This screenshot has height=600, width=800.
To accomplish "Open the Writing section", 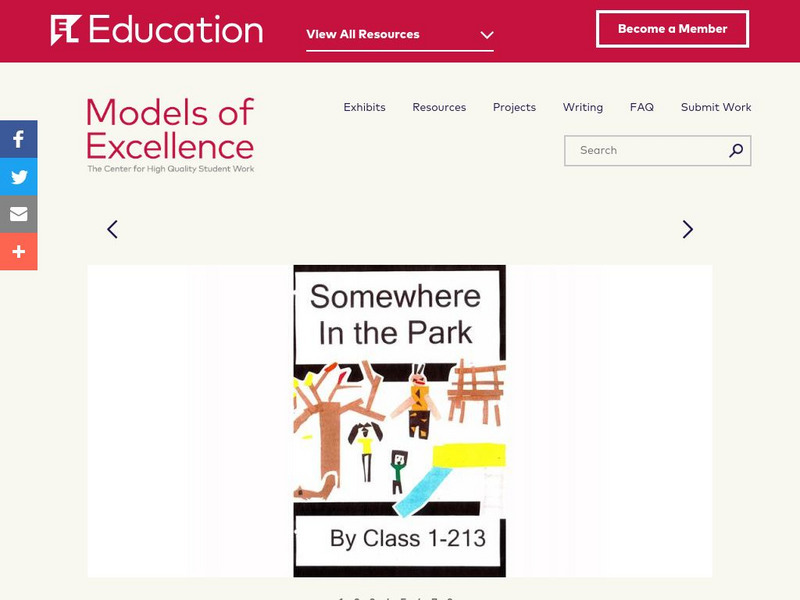I will coord(583,107).
